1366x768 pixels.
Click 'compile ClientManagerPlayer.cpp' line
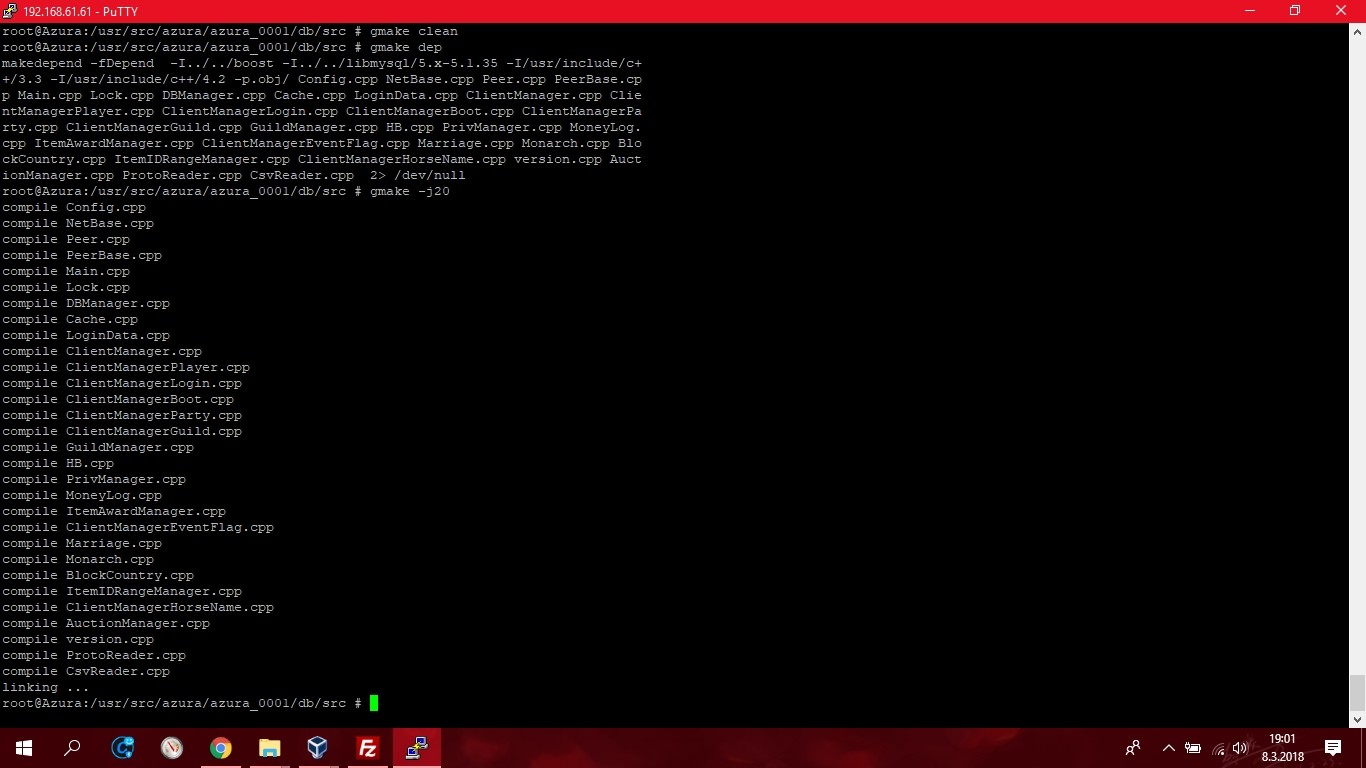(x=126, y=367)
